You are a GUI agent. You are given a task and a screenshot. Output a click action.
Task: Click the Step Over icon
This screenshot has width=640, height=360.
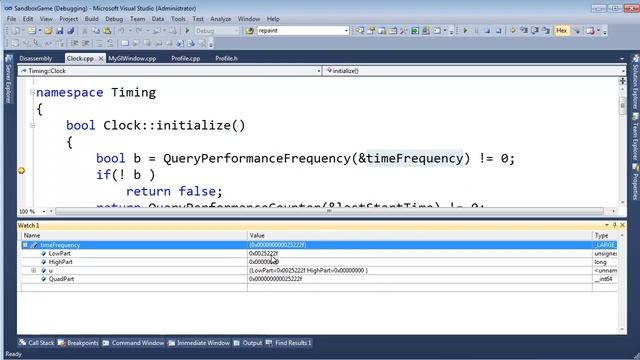pos(535,31)
